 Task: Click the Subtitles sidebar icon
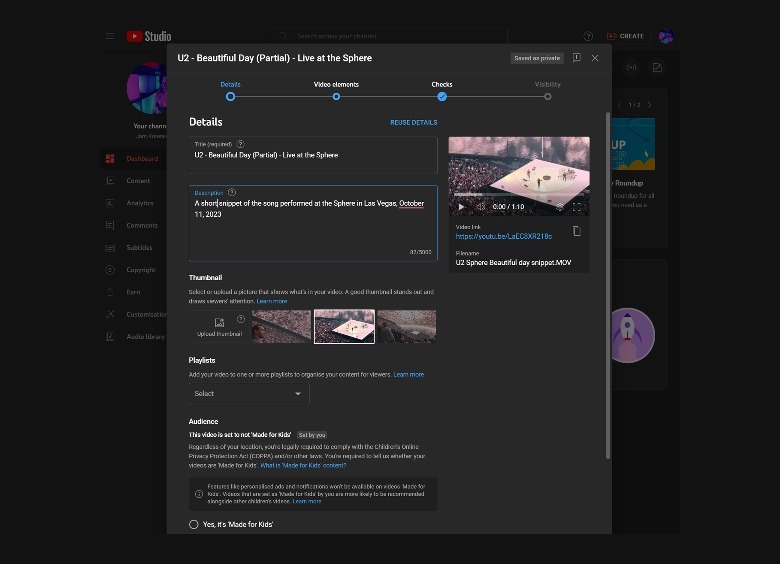click(110, 248)
